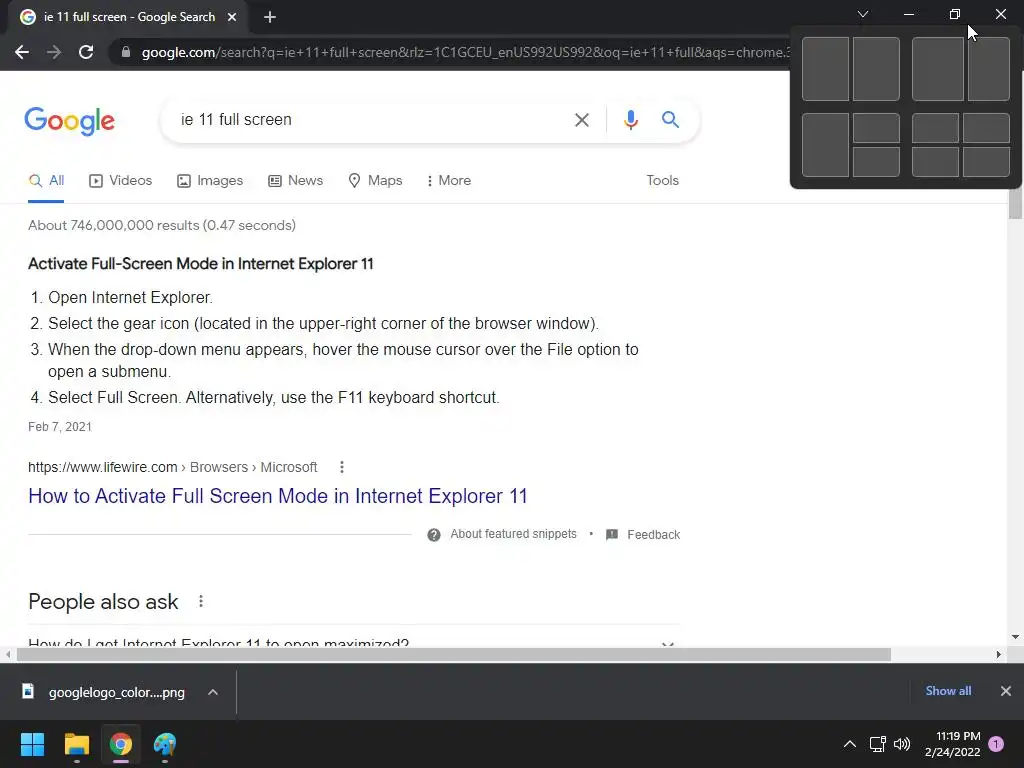The height and width of the screenshot is (768, 1024).
Task: Switch to Videos results tab
Action: [x=120, y=181]
